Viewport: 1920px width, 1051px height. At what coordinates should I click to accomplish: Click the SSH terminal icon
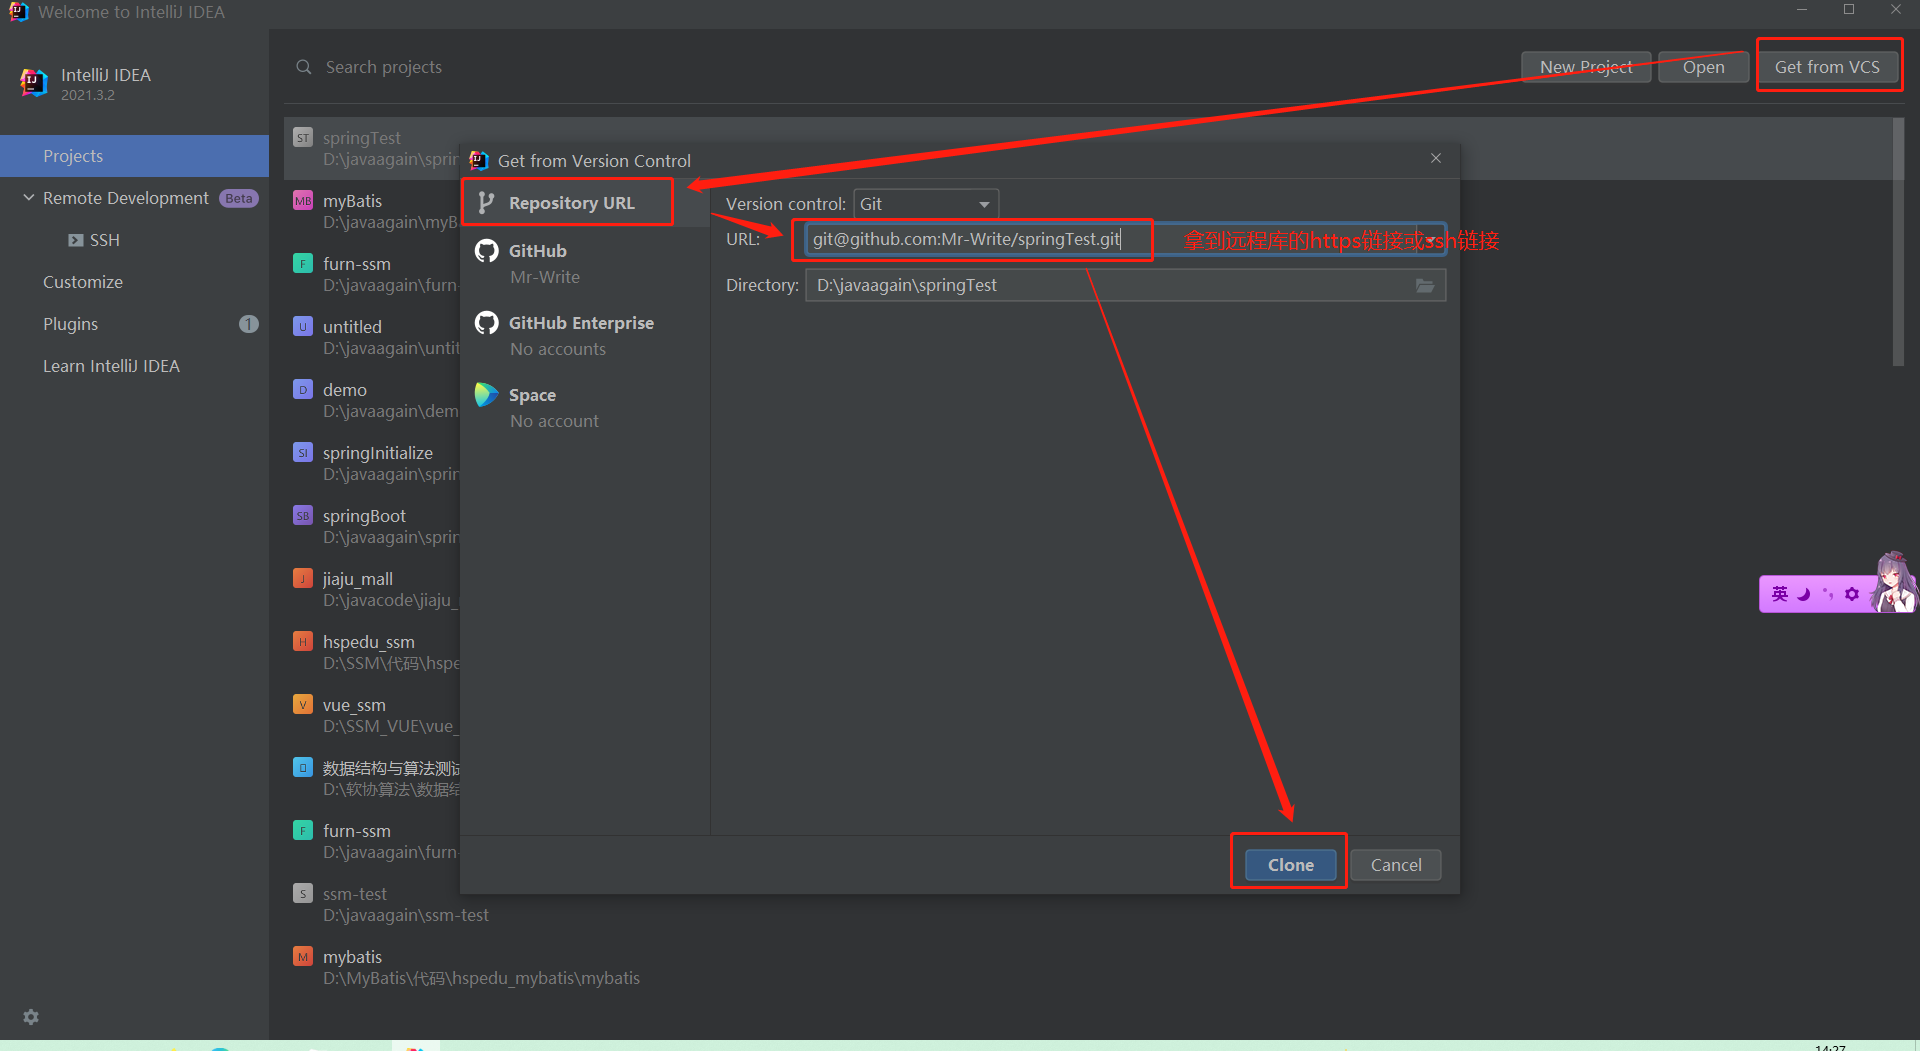(x=75, y=240)
